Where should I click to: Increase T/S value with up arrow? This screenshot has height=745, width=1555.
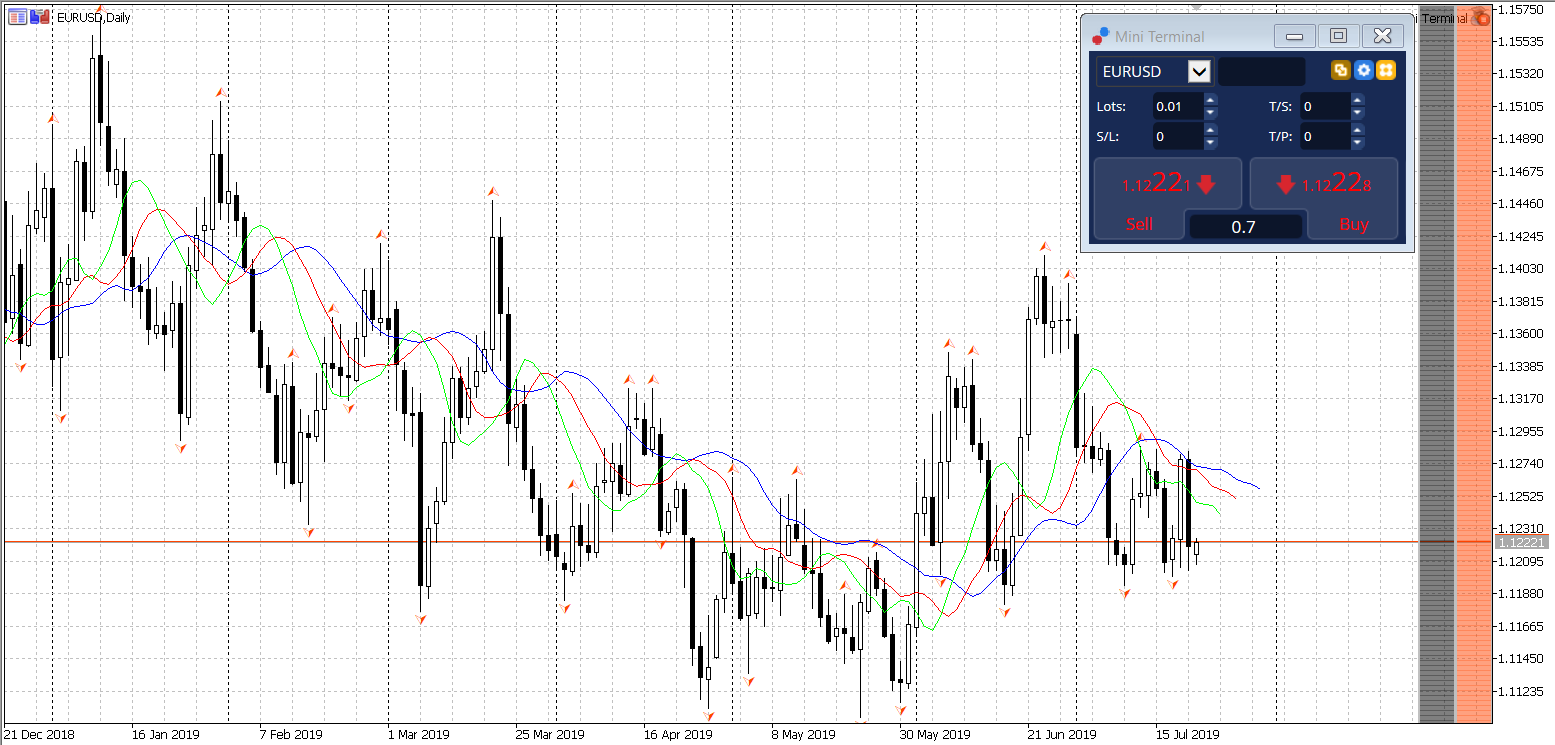(x=1357, y=100)
